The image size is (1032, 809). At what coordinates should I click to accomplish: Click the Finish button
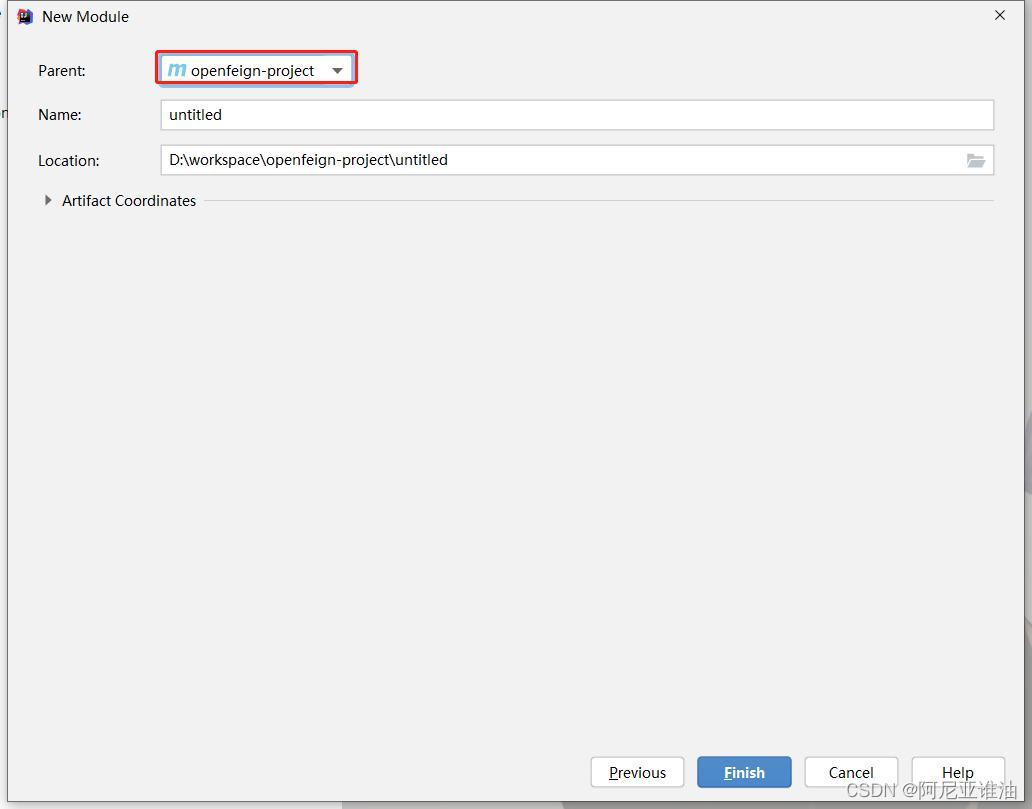tap(744, 772)
